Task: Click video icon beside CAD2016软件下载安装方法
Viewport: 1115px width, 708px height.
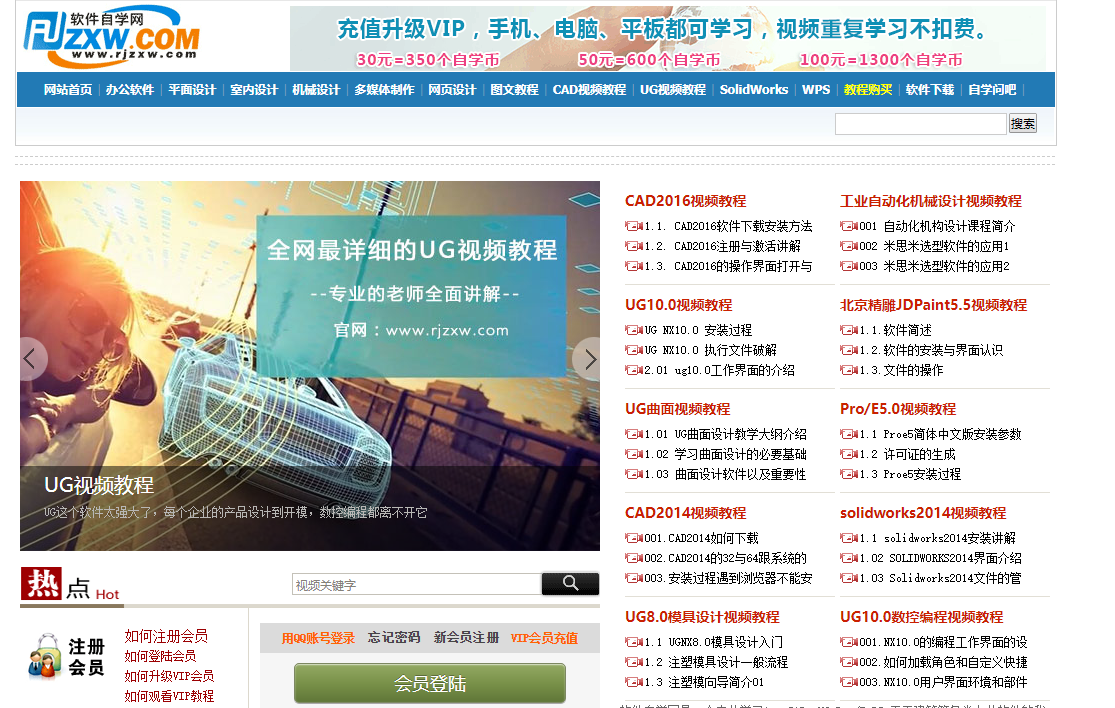Action: (634, 226)
